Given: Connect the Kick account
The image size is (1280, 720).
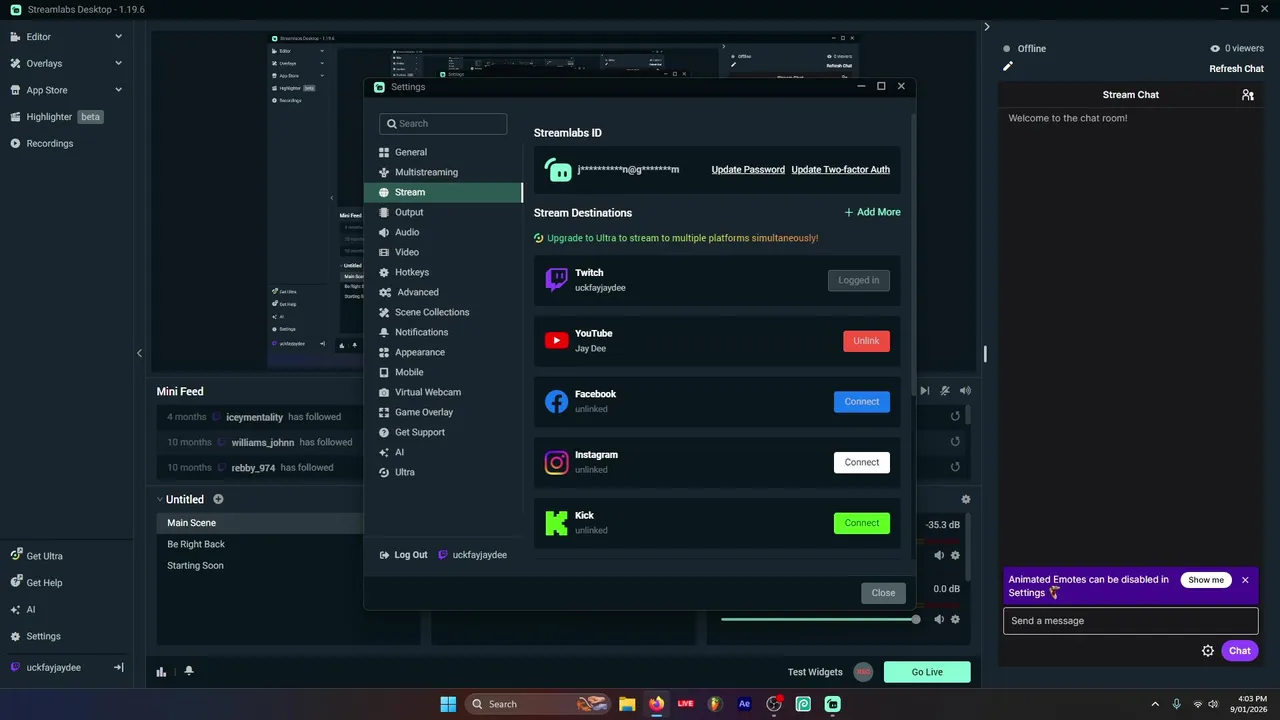Looking at the screenshot, I should (x=862, y=523).
